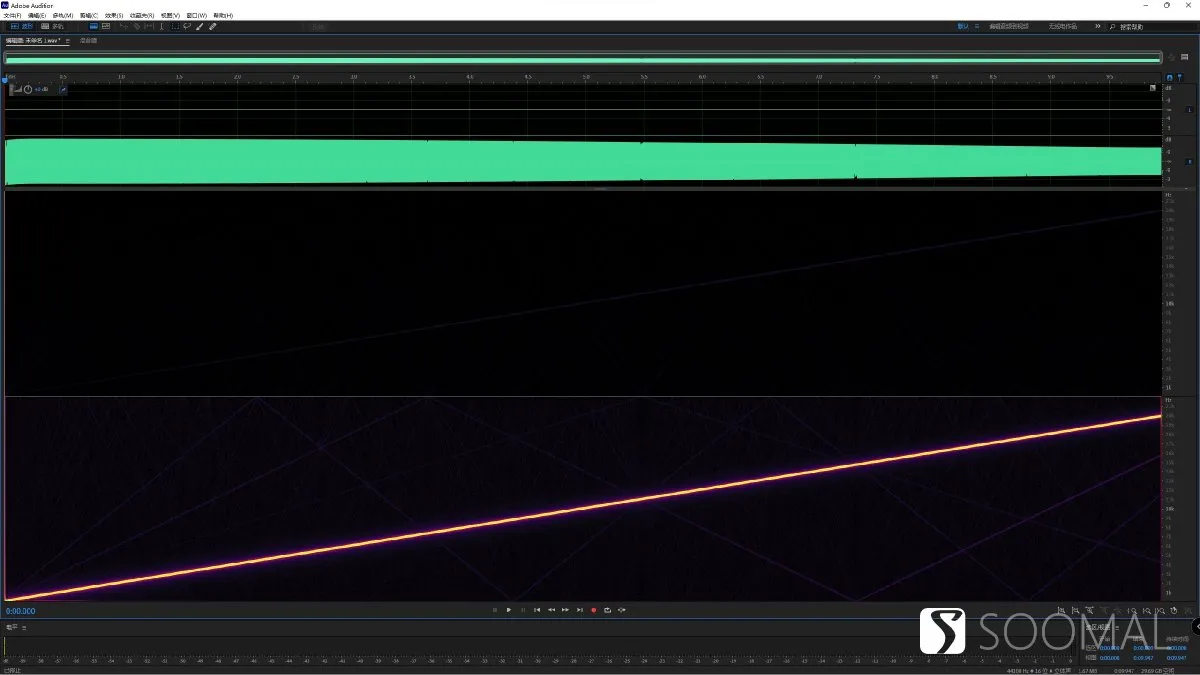This screenshot has width=1200, height=675.
Task: Open the Levels panel menu
Action: [25, 627]
